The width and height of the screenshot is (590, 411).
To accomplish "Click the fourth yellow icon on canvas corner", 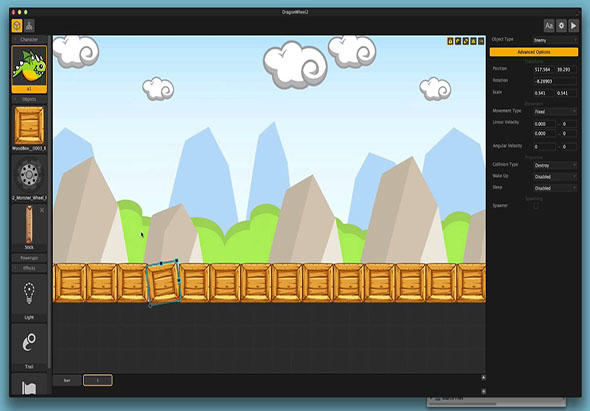I will 473,41.
